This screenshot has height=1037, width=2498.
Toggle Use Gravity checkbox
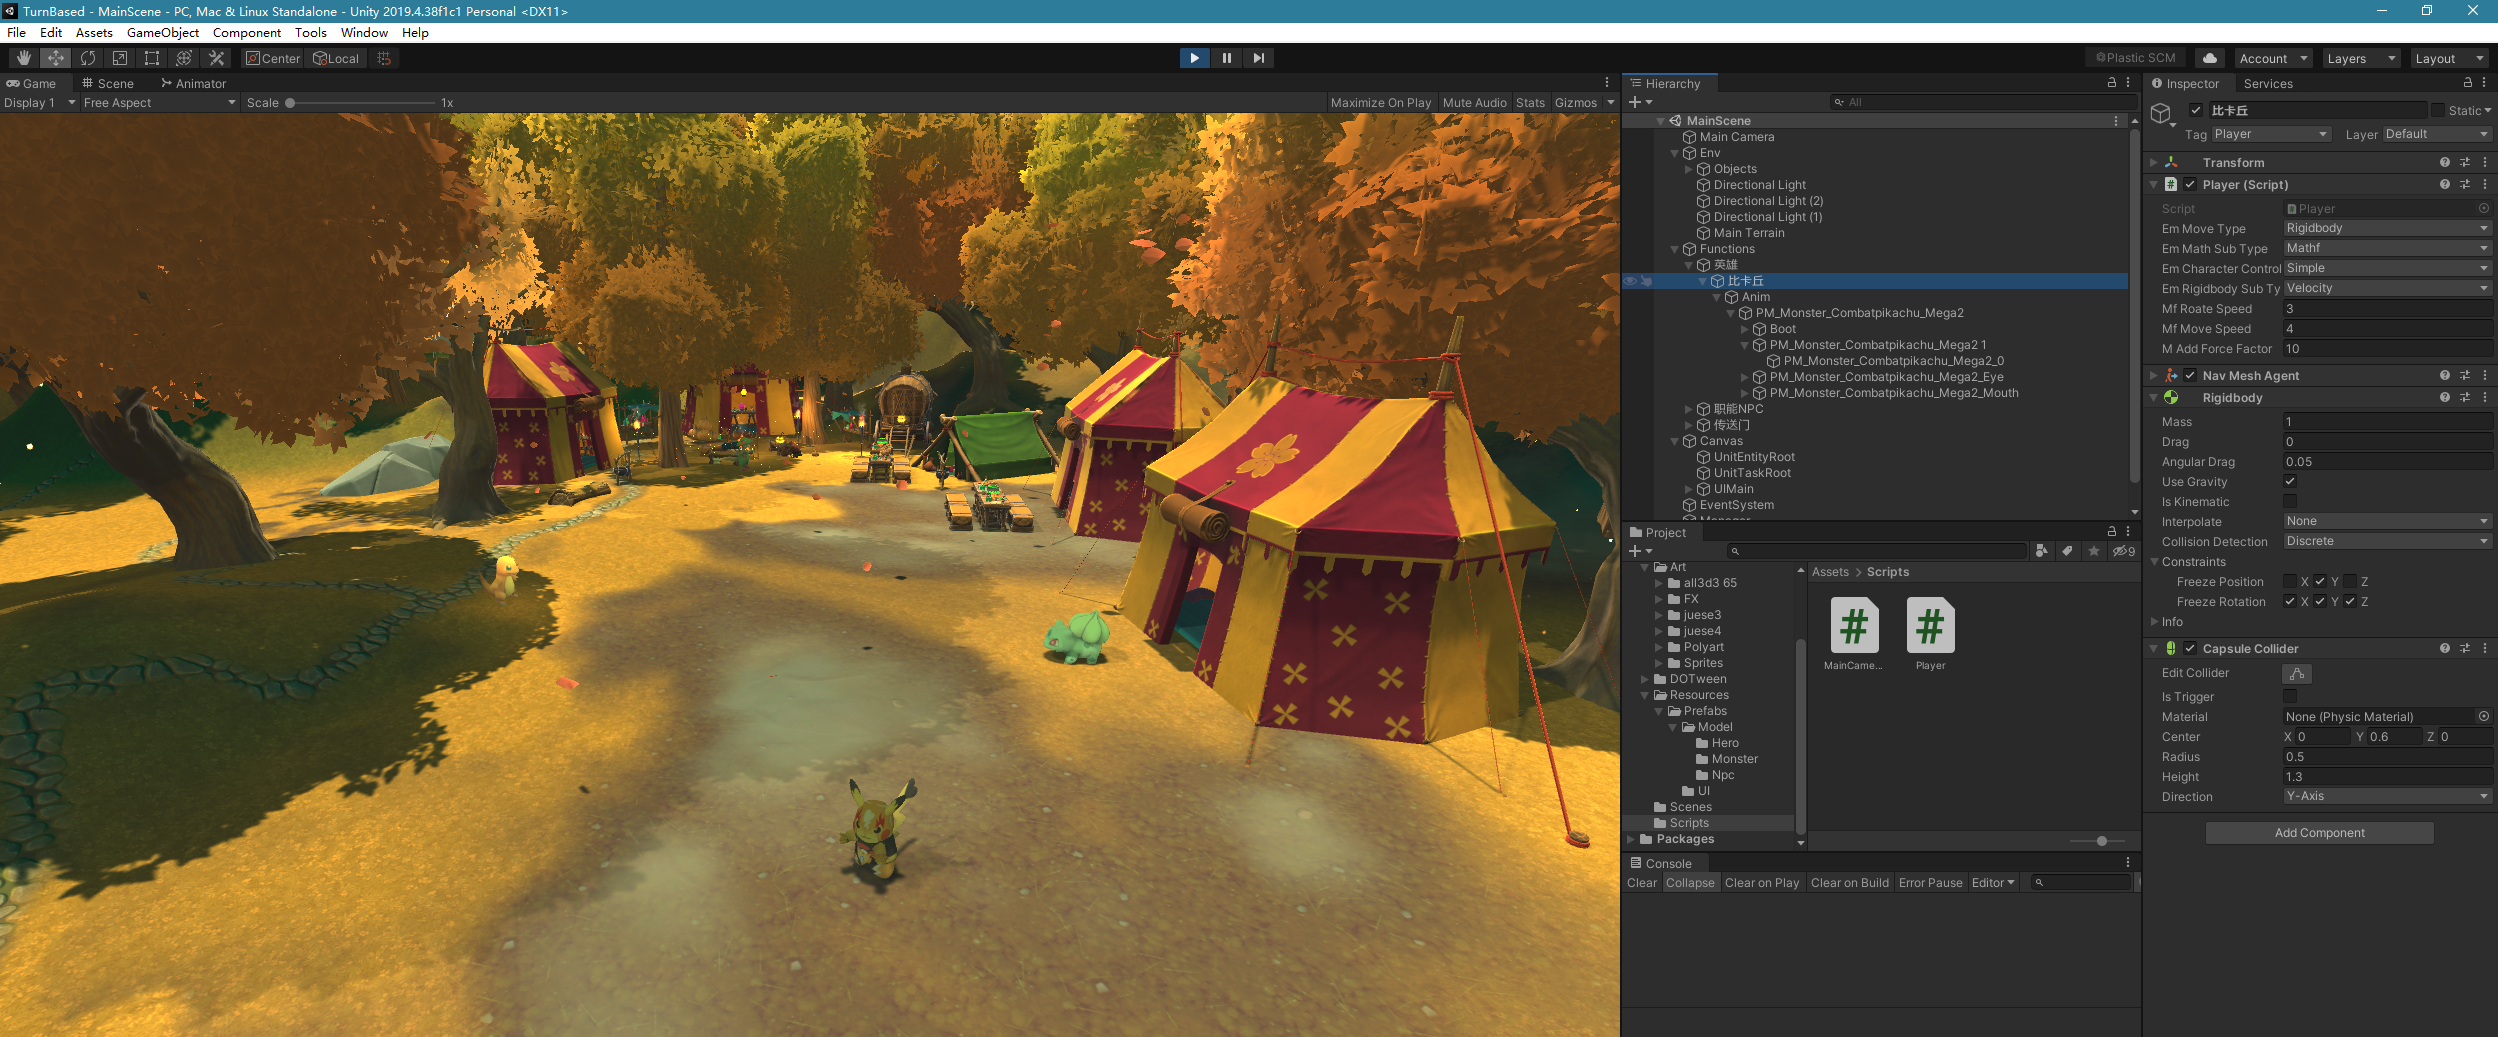[2290, 481]
